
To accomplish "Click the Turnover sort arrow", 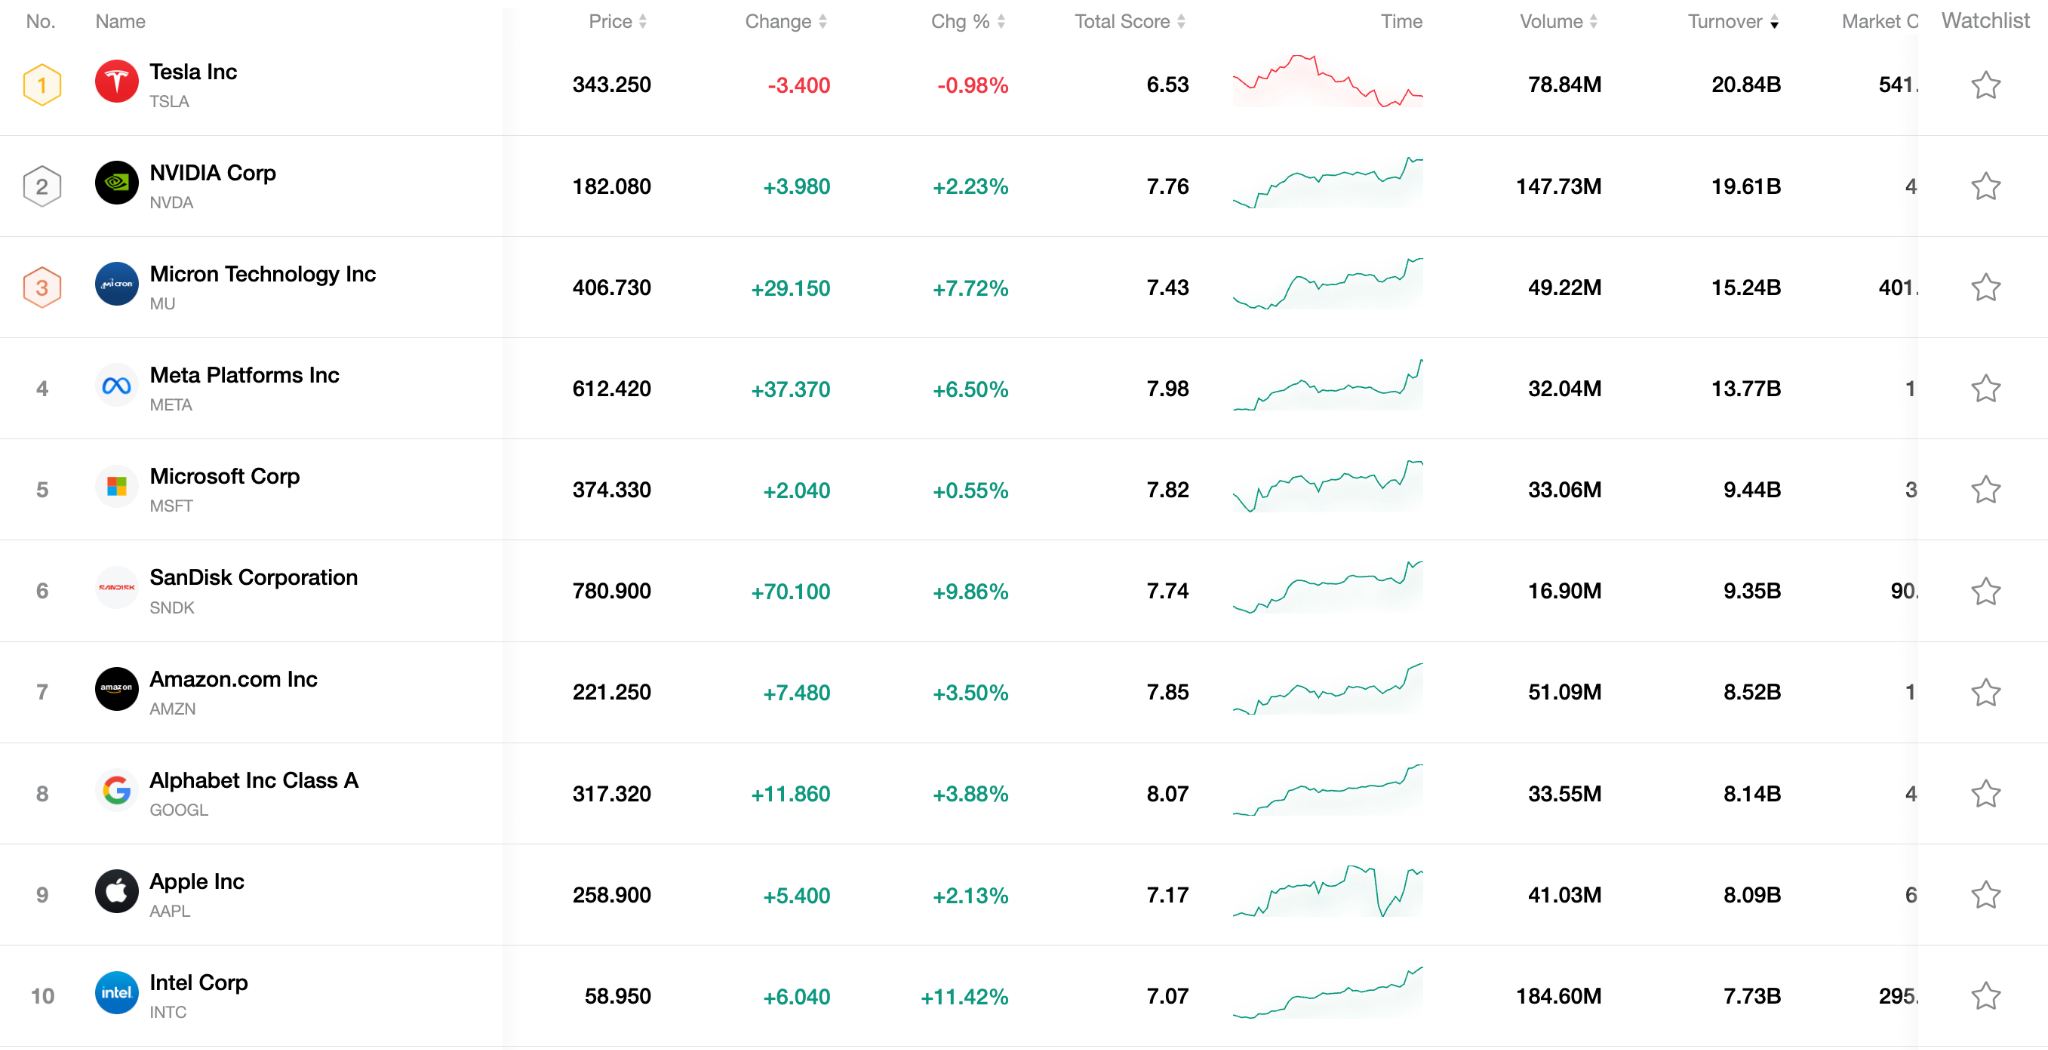I will tap(1776, 21).
